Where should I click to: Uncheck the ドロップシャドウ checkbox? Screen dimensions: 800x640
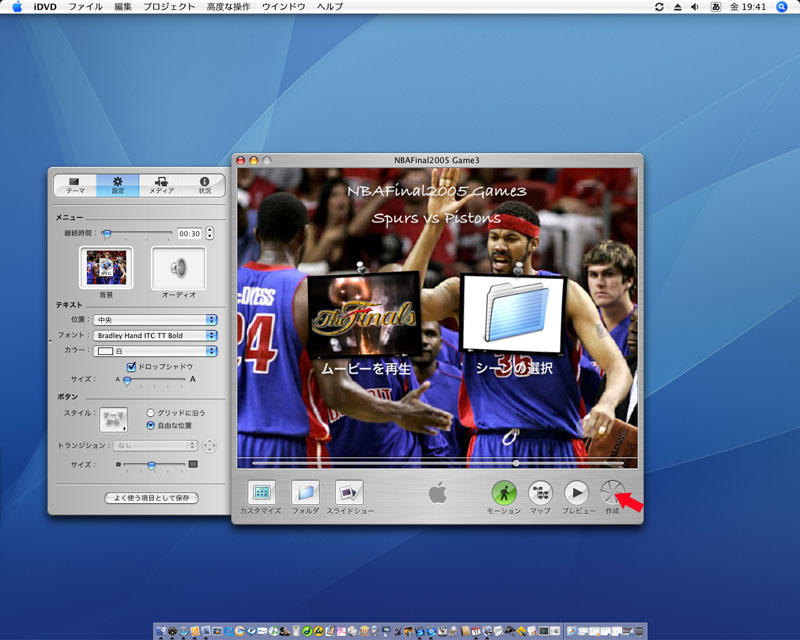point(131,367)
